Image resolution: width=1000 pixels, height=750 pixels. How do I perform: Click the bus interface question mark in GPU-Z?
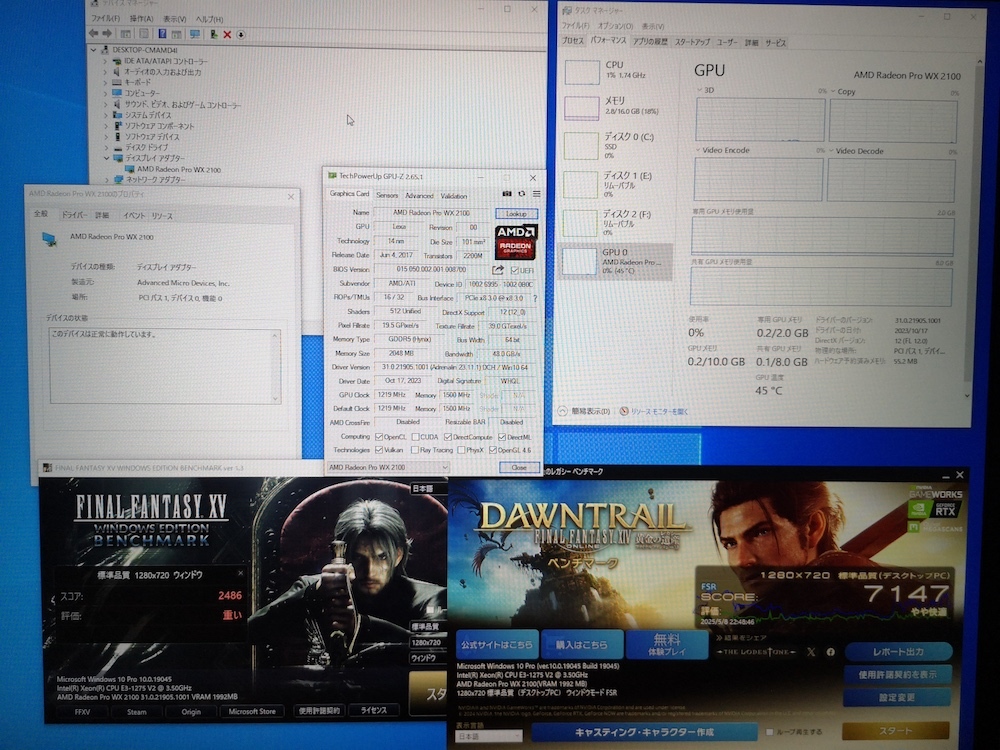(534, 298)
